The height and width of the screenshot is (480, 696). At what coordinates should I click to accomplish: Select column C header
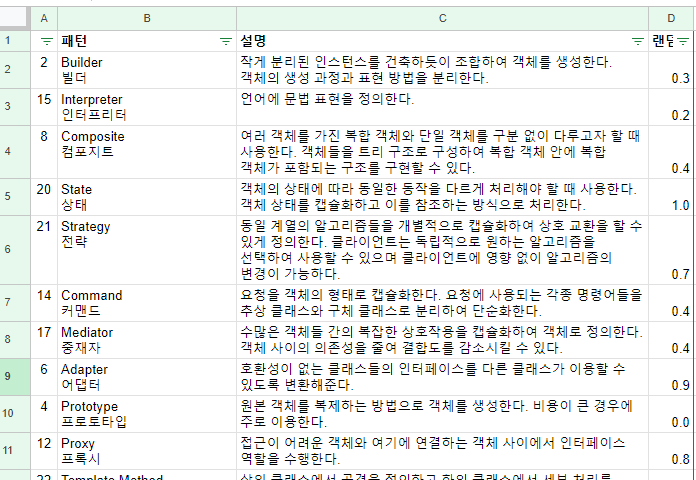443,18
